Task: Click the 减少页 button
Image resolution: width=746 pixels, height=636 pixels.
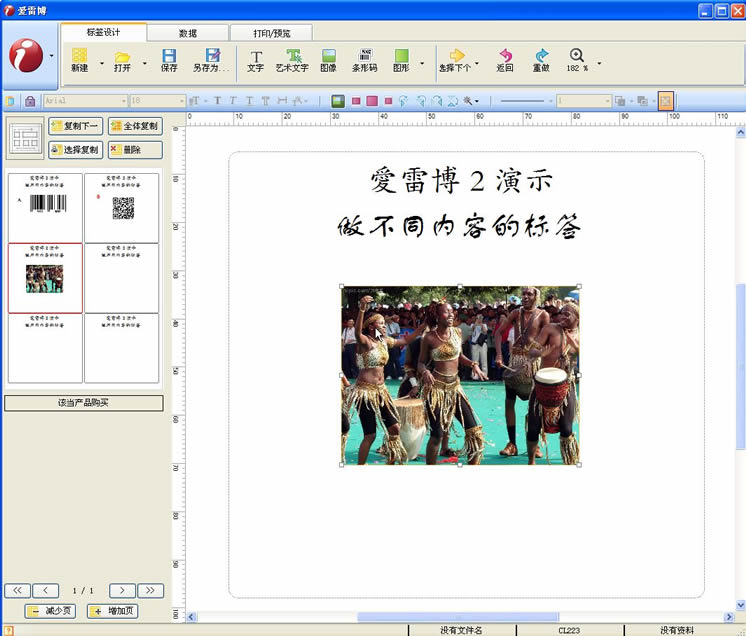Action: [x=50, y=611]
